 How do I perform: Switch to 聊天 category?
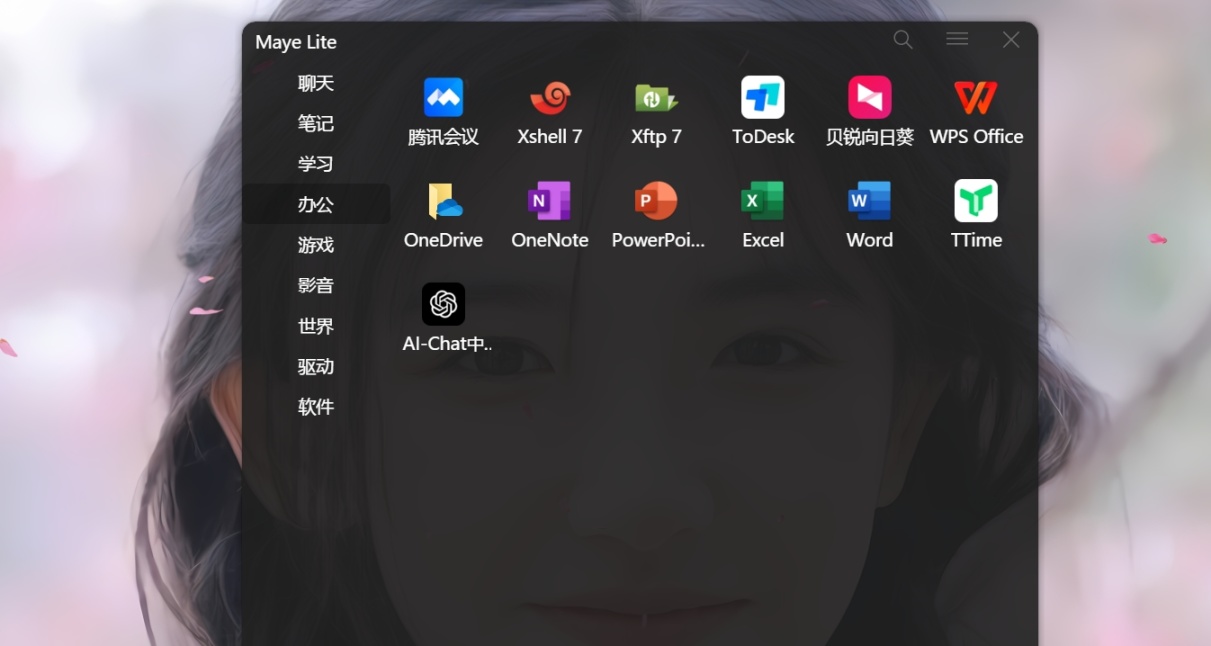[x=316, y=83]
